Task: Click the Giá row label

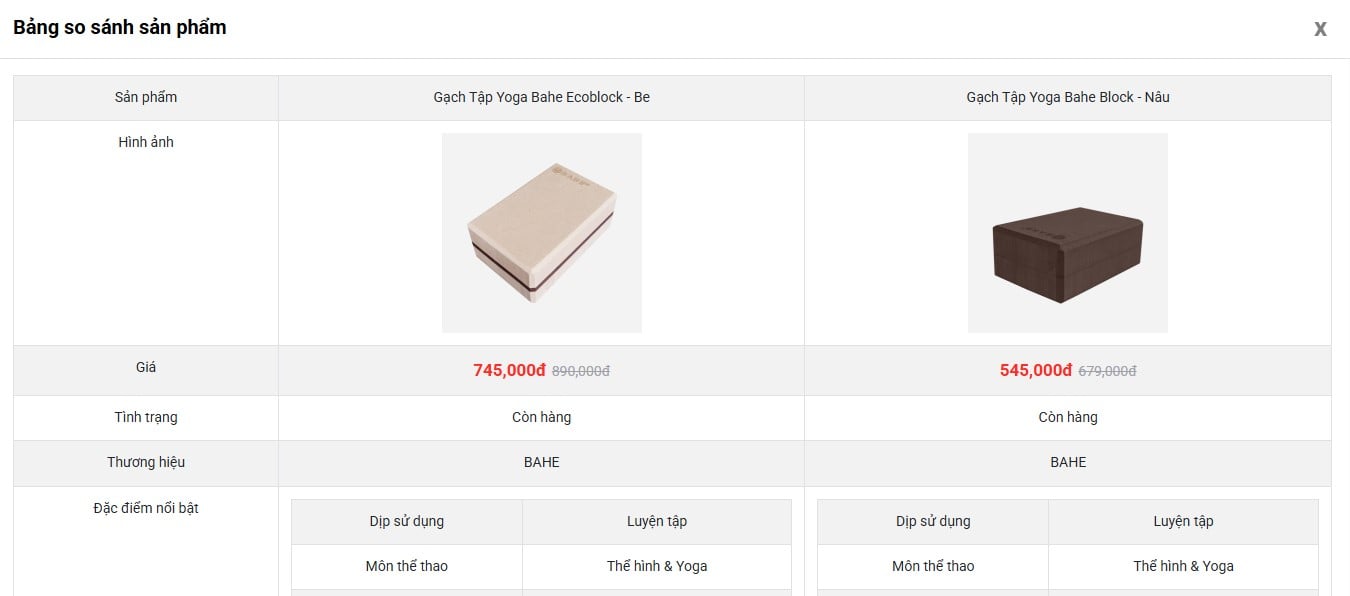Action: point(146,367)
